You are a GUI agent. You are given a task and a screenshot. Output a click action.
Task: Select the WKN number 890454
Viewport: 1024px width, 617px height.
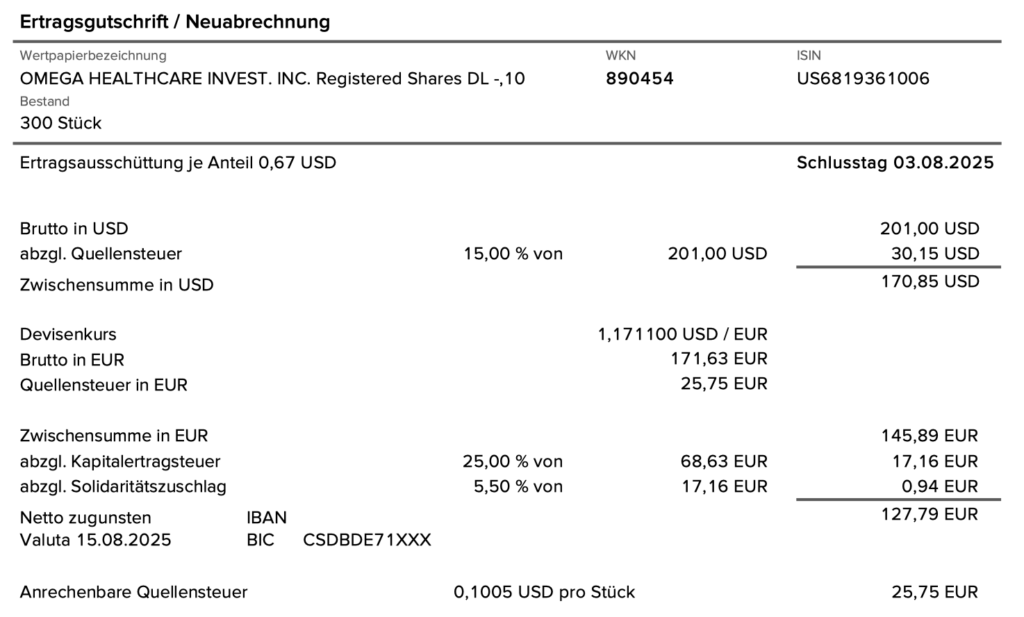(x=639, y=78)
